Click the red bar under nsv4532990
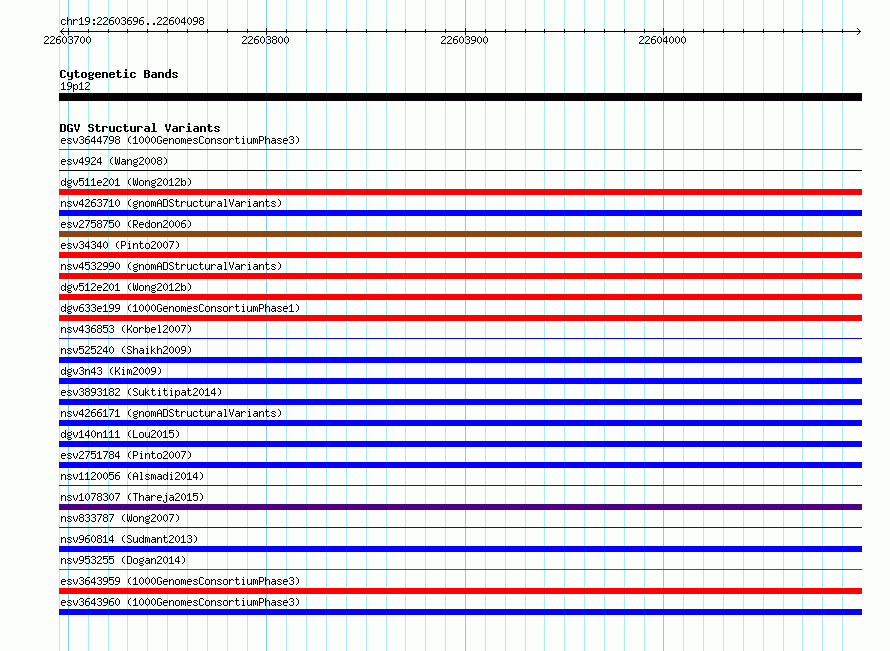 coord(460,276)
